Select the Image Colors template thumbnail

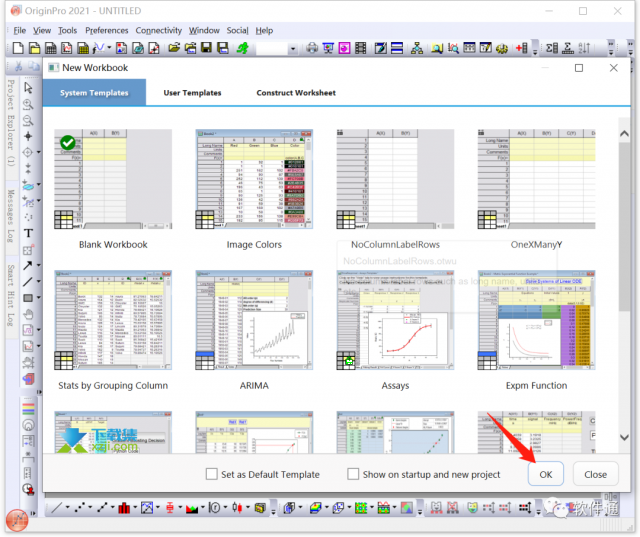click(x=254, y=180)
